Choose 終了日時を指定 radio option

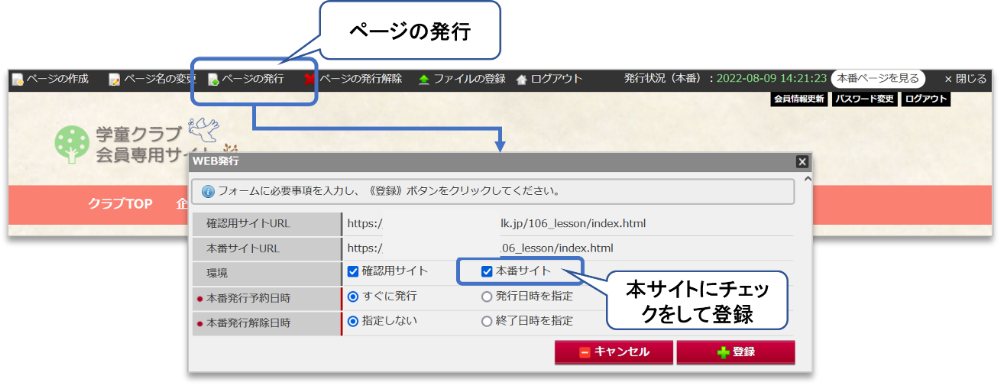(x=487, y=321)
